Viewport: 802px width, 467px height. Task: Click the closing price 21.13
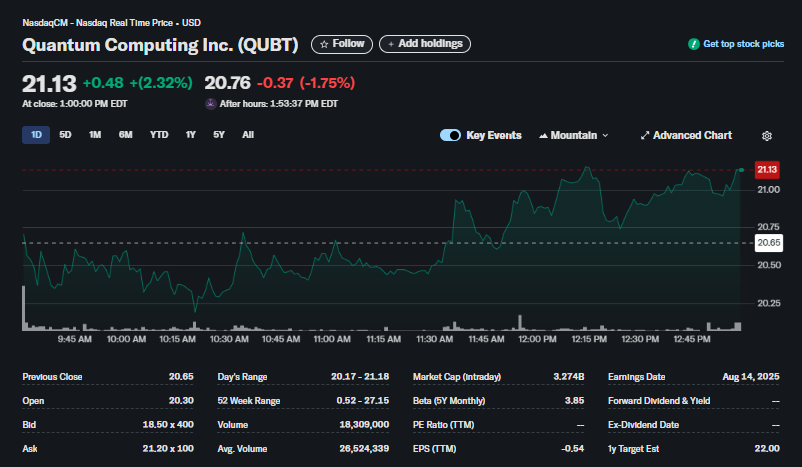[x=49, y=84]
